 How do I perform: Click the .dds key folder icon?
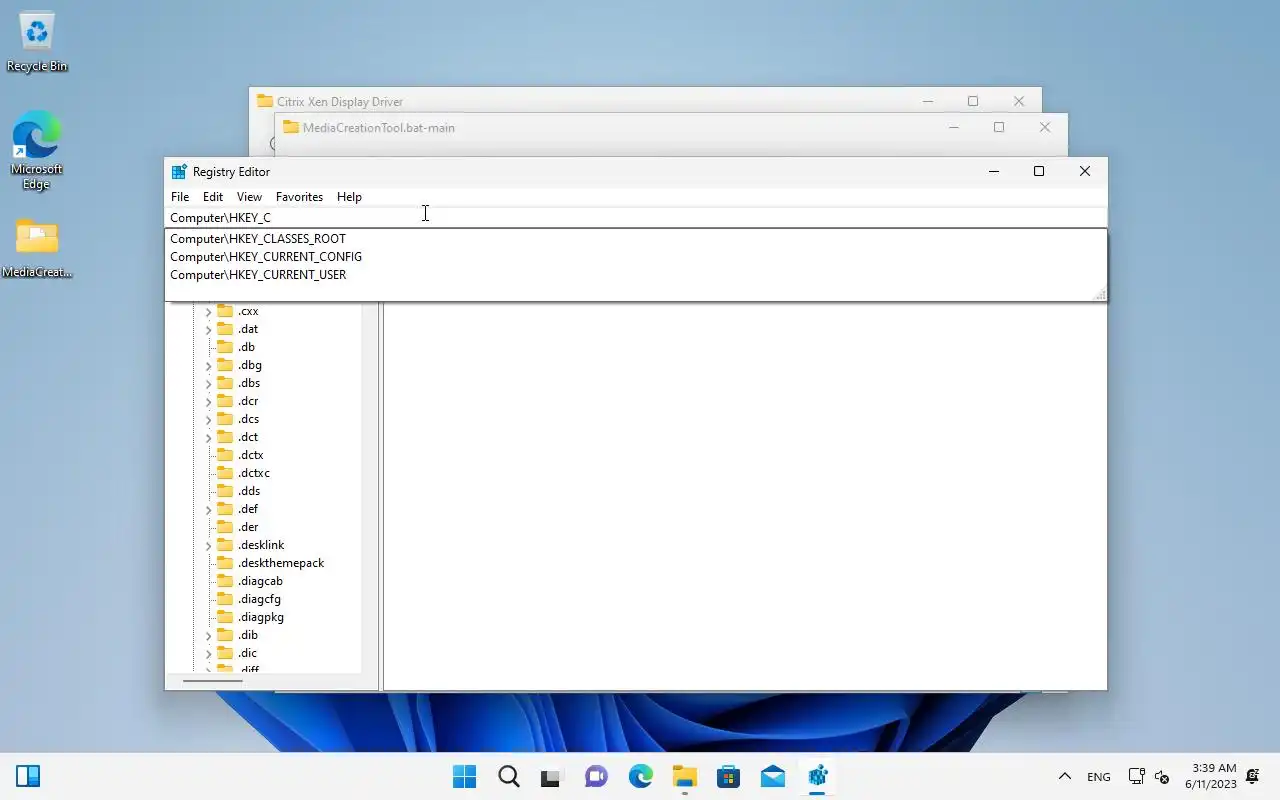click(225, 491)
